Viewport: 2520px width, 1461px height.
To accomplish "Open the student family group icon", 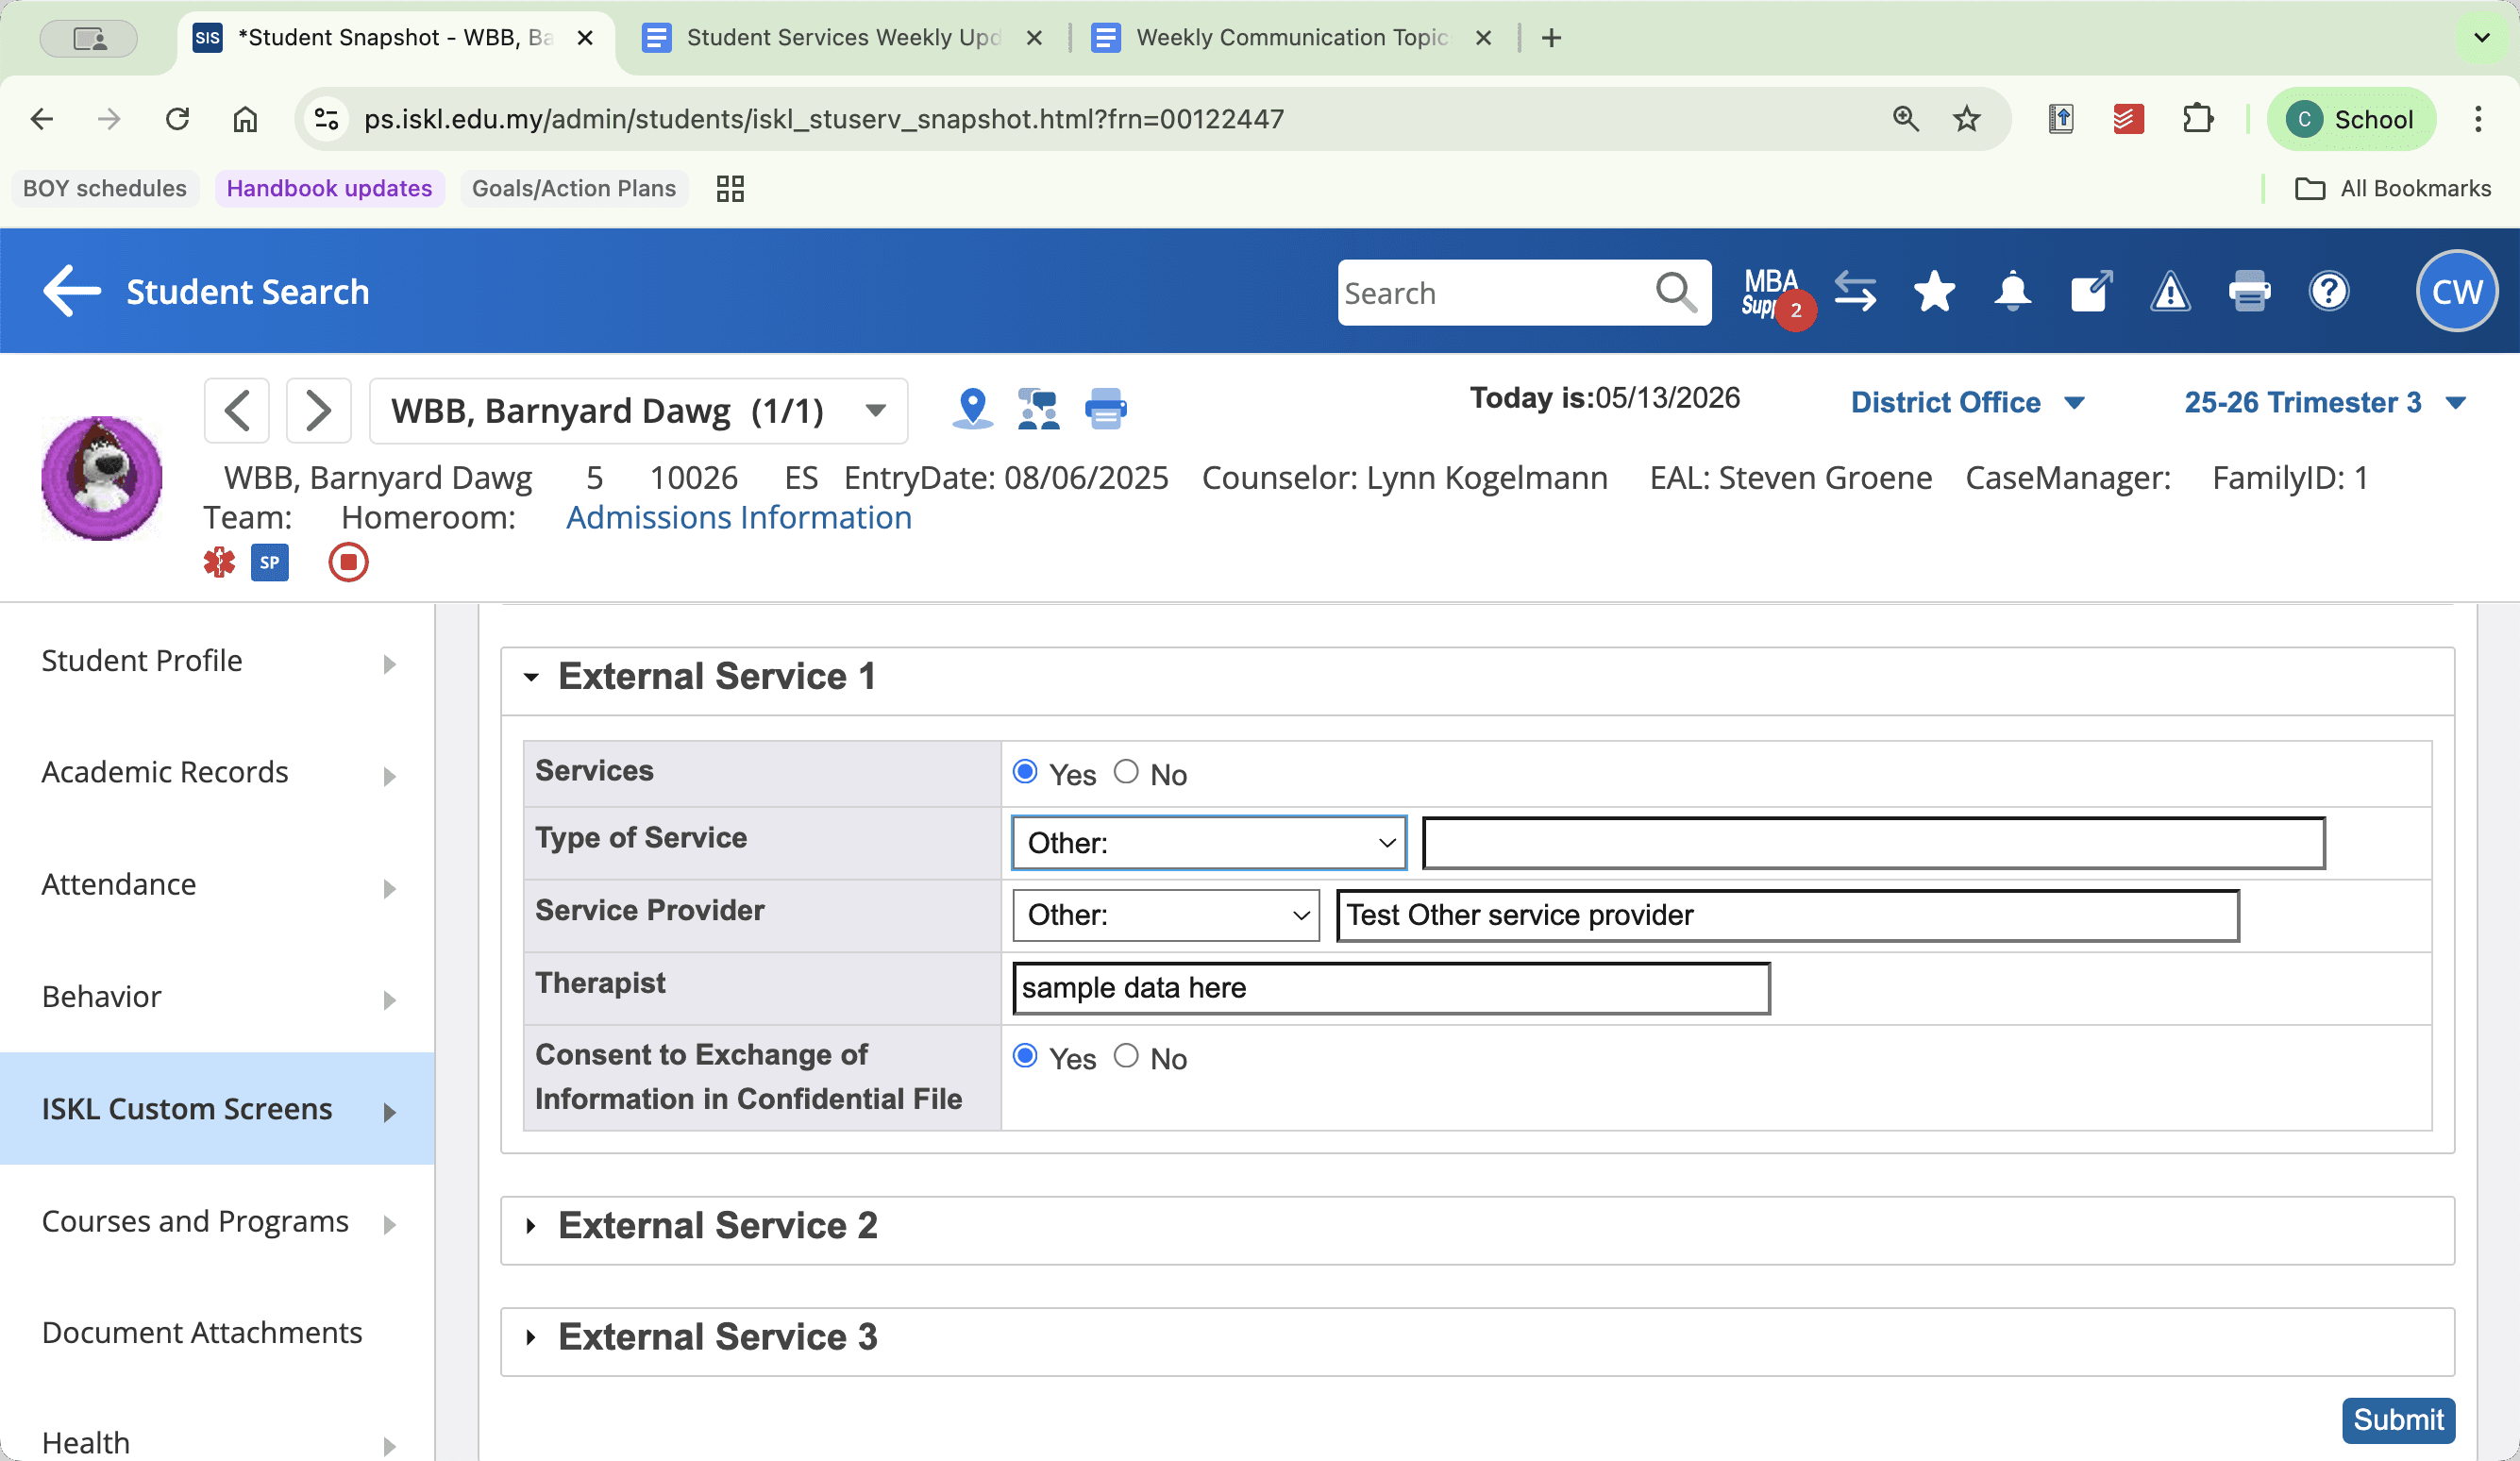I will (1038, 409).
